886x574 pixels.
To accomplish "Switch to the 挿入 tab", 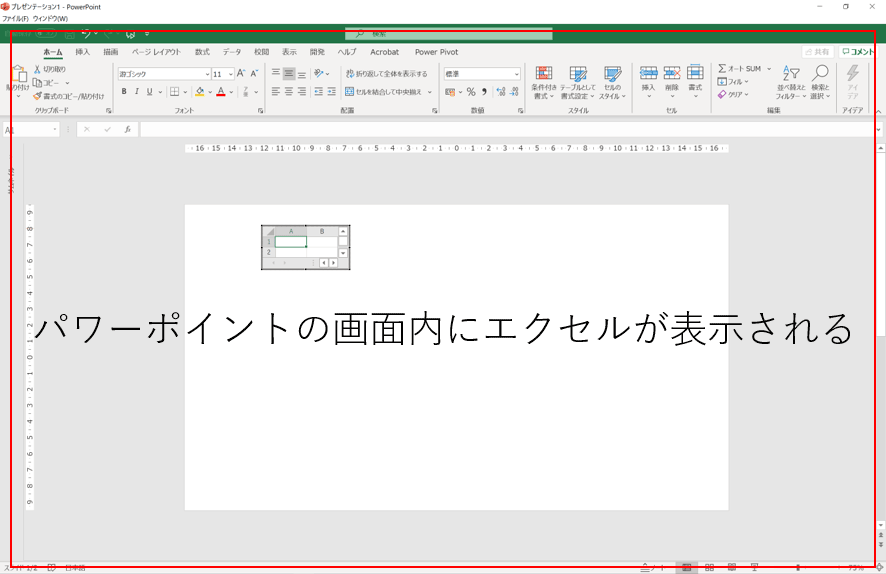I will 82,52.
